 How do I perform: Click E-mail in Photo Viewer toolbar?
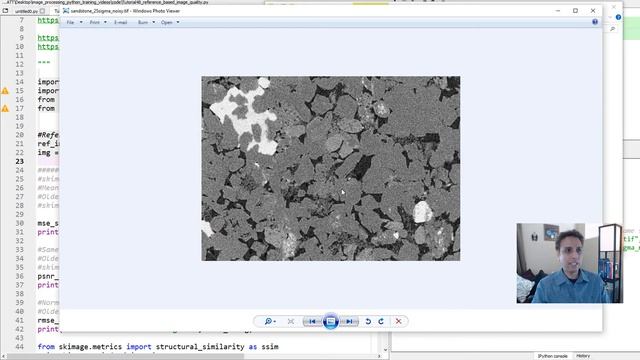[120, 22]
